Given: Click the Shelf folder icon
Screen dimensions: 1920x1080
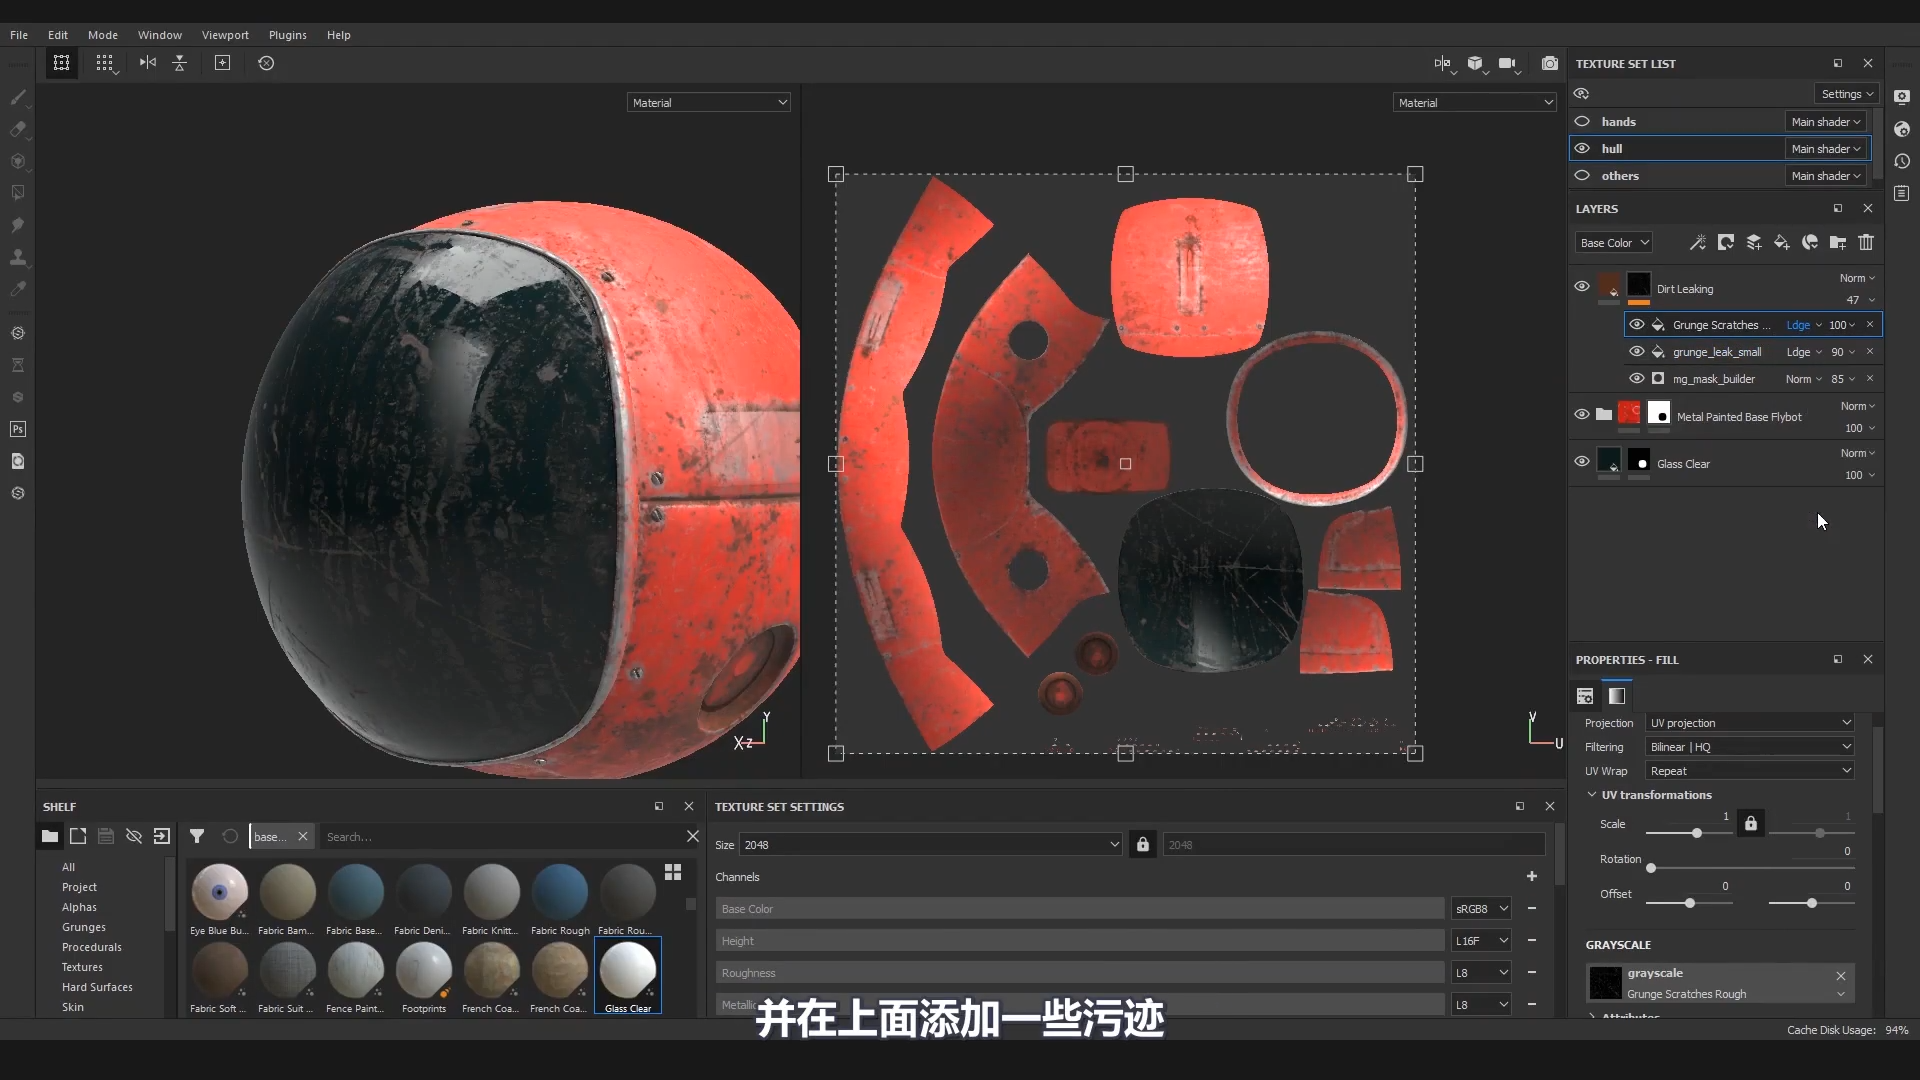Looking at the screenshot, I should (50, 836).
